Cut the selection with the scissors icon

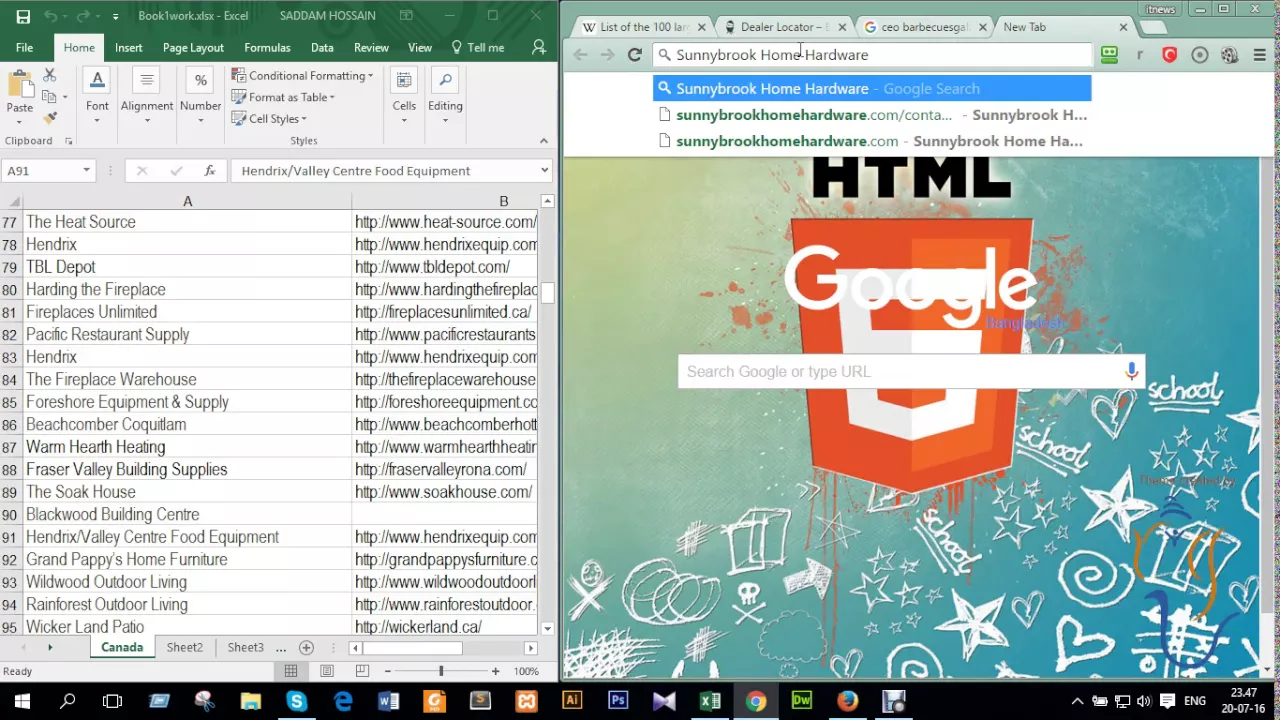49,76
